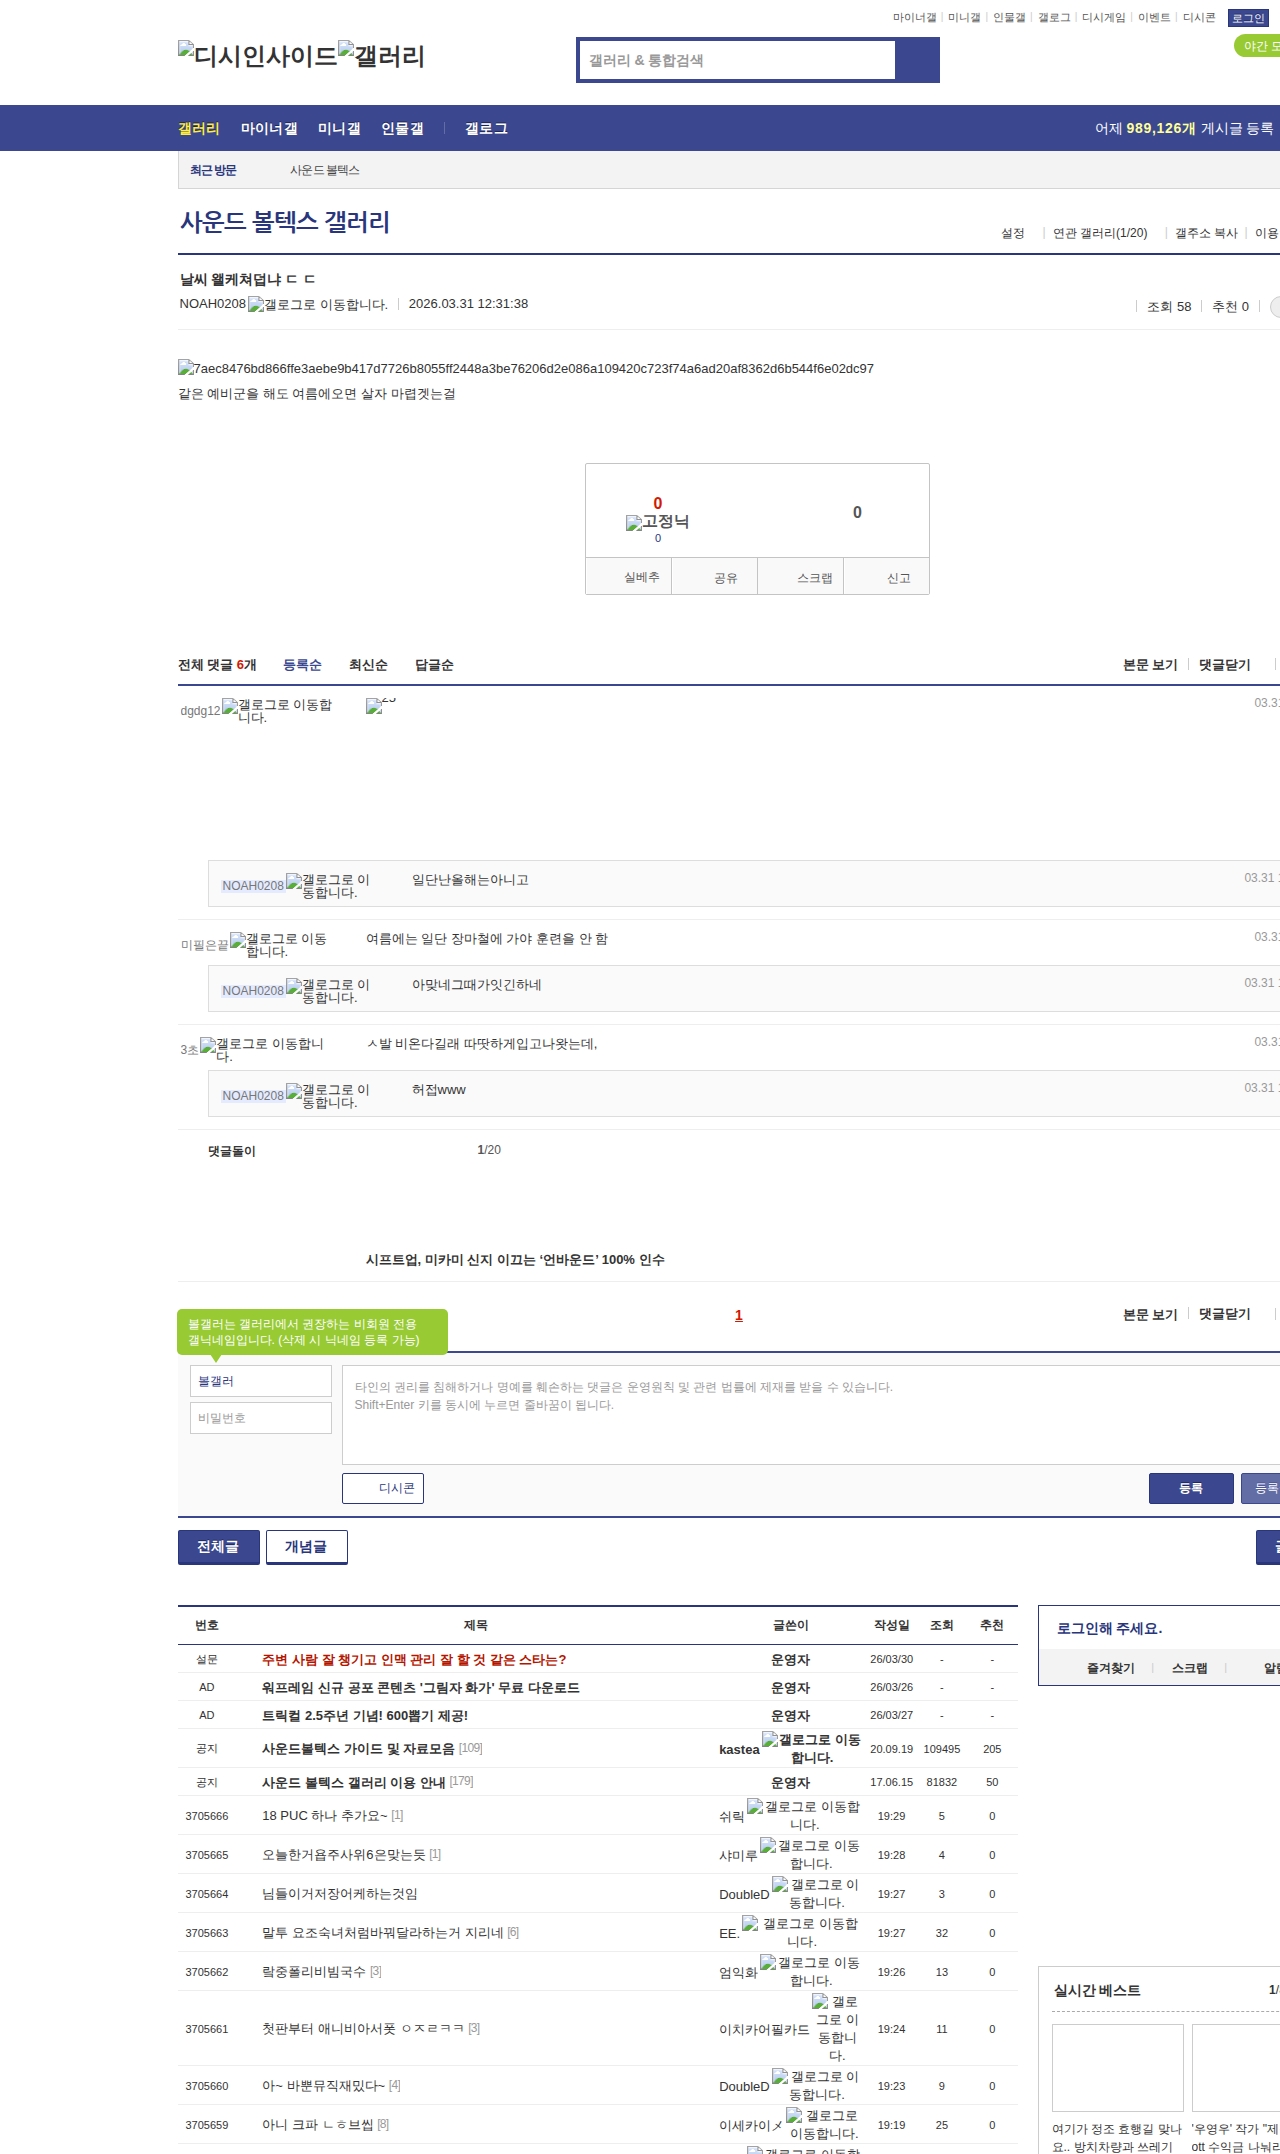Open the 설정 dropdown
Screen dimensions: 1280x2154
tap(1012, 233)
